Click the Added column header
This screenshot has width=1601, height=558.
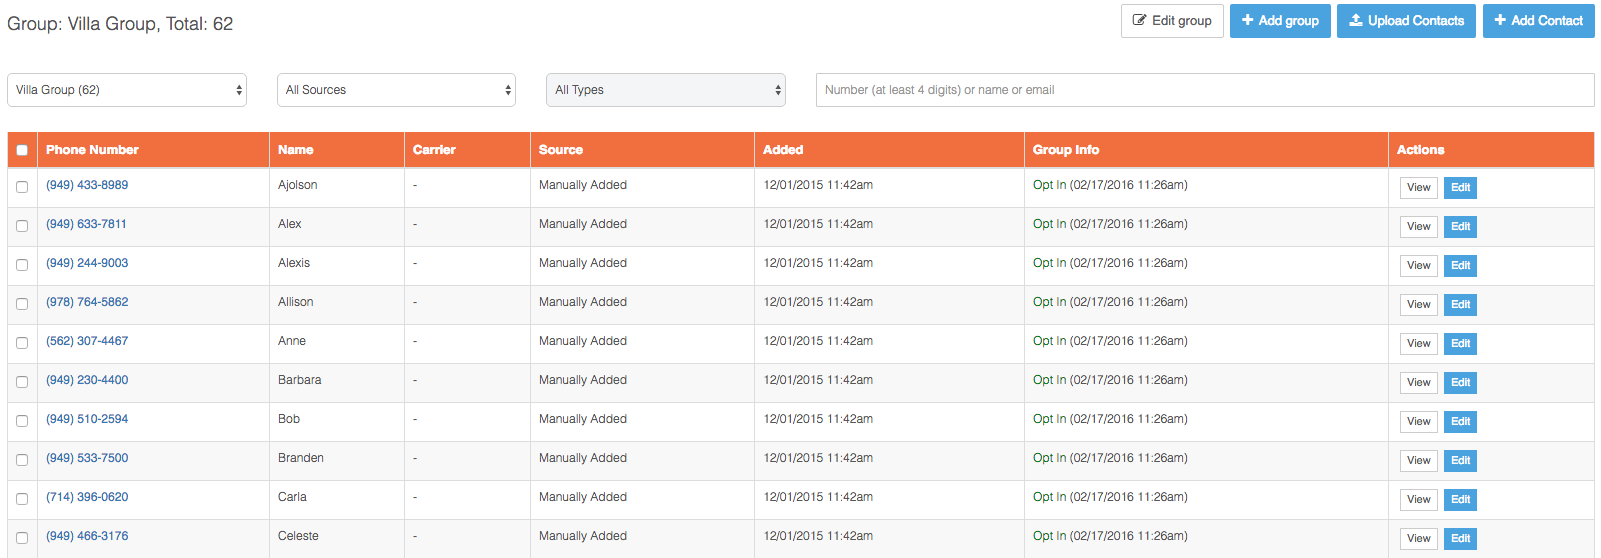click(783, 150)
